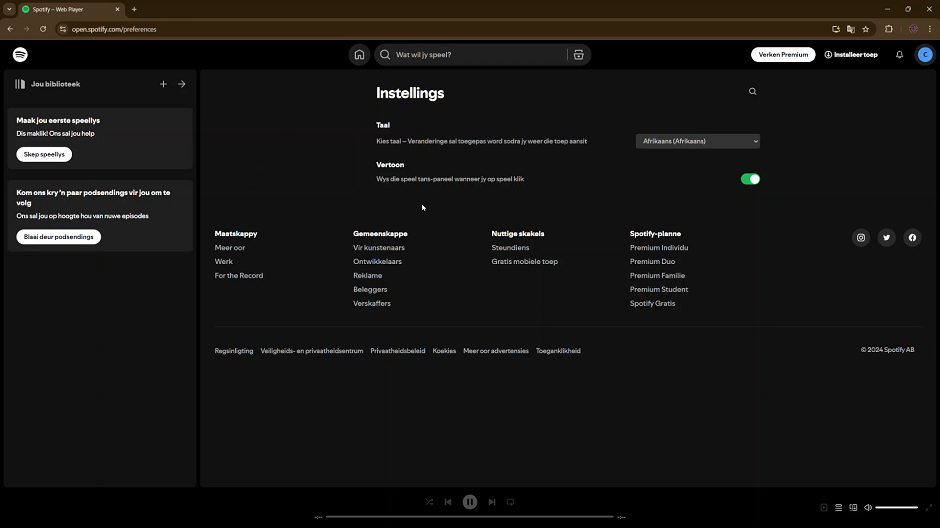Screen dimensions: 940x528
Task: Open Chrome three-dot menu
Action: click(x=930, y=29)
